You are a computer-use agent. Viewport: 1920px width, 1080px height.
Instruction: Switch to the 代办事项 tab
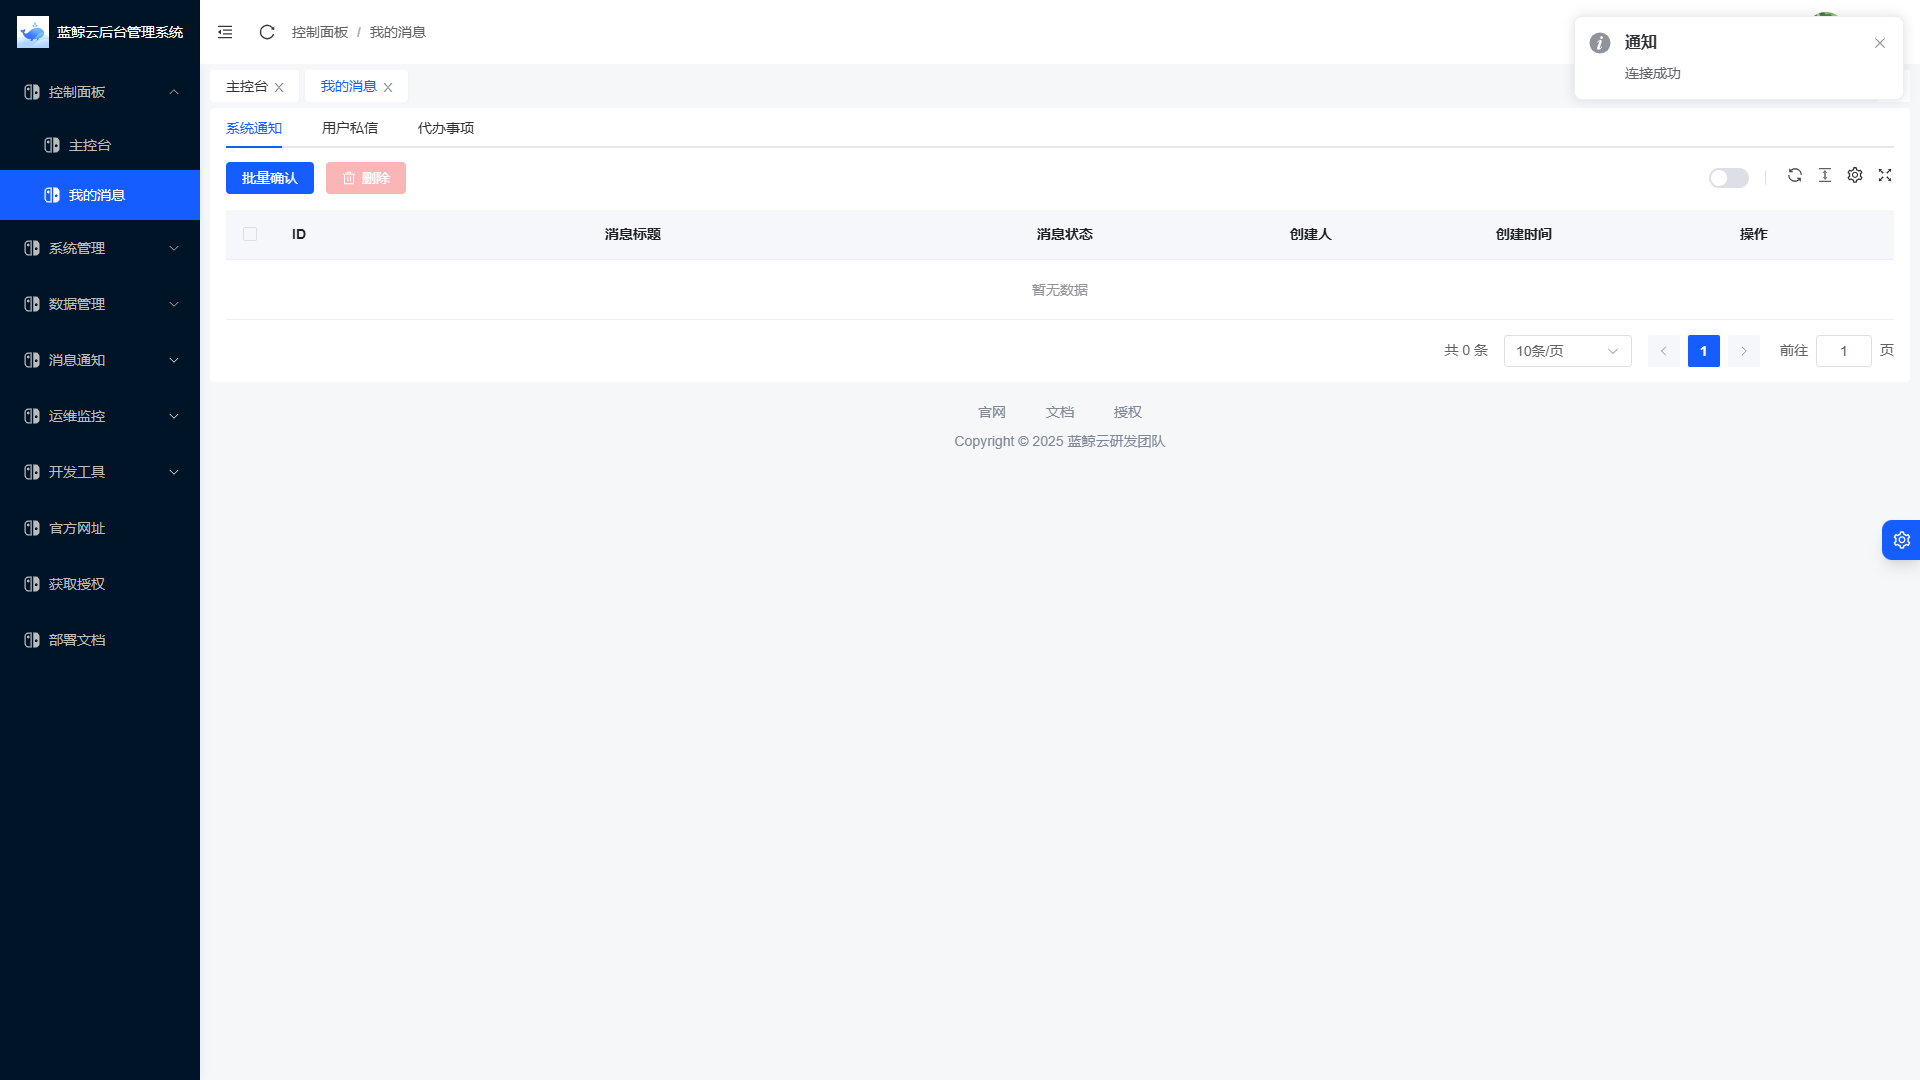click(x=446, y=128)
